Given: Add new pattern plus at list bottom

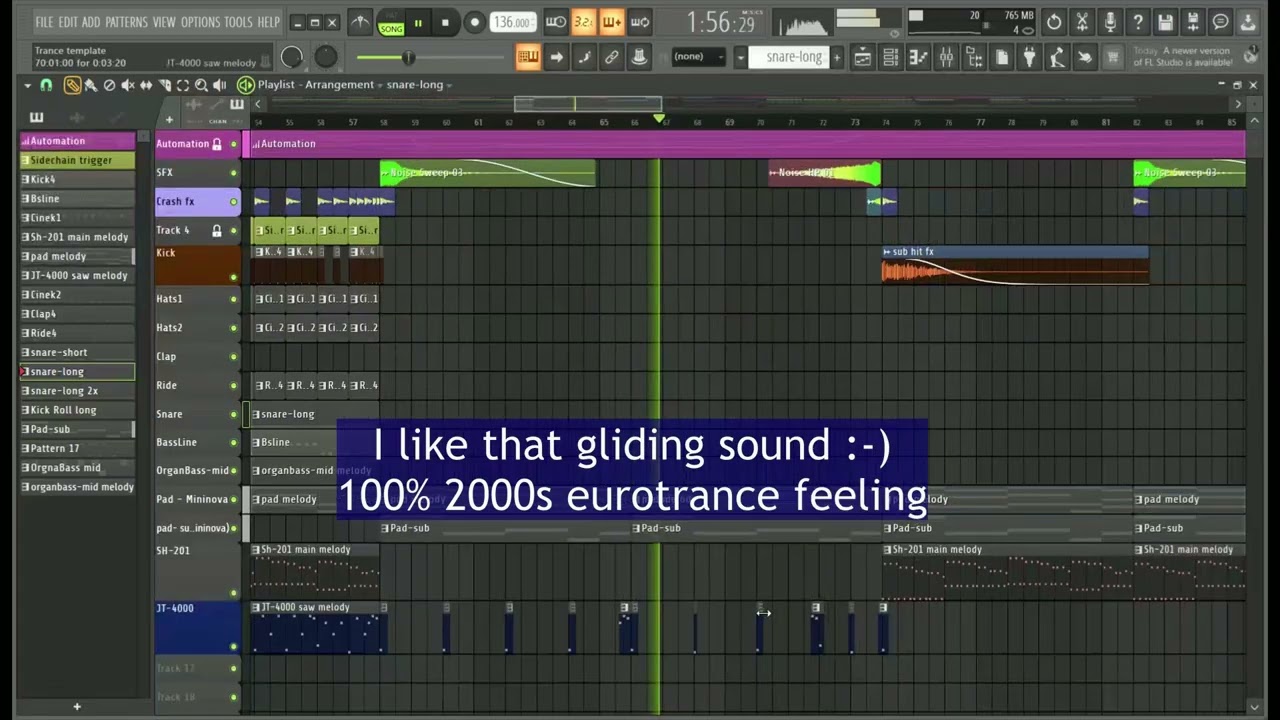Looking at the screenshot, I should coord(77,707).
